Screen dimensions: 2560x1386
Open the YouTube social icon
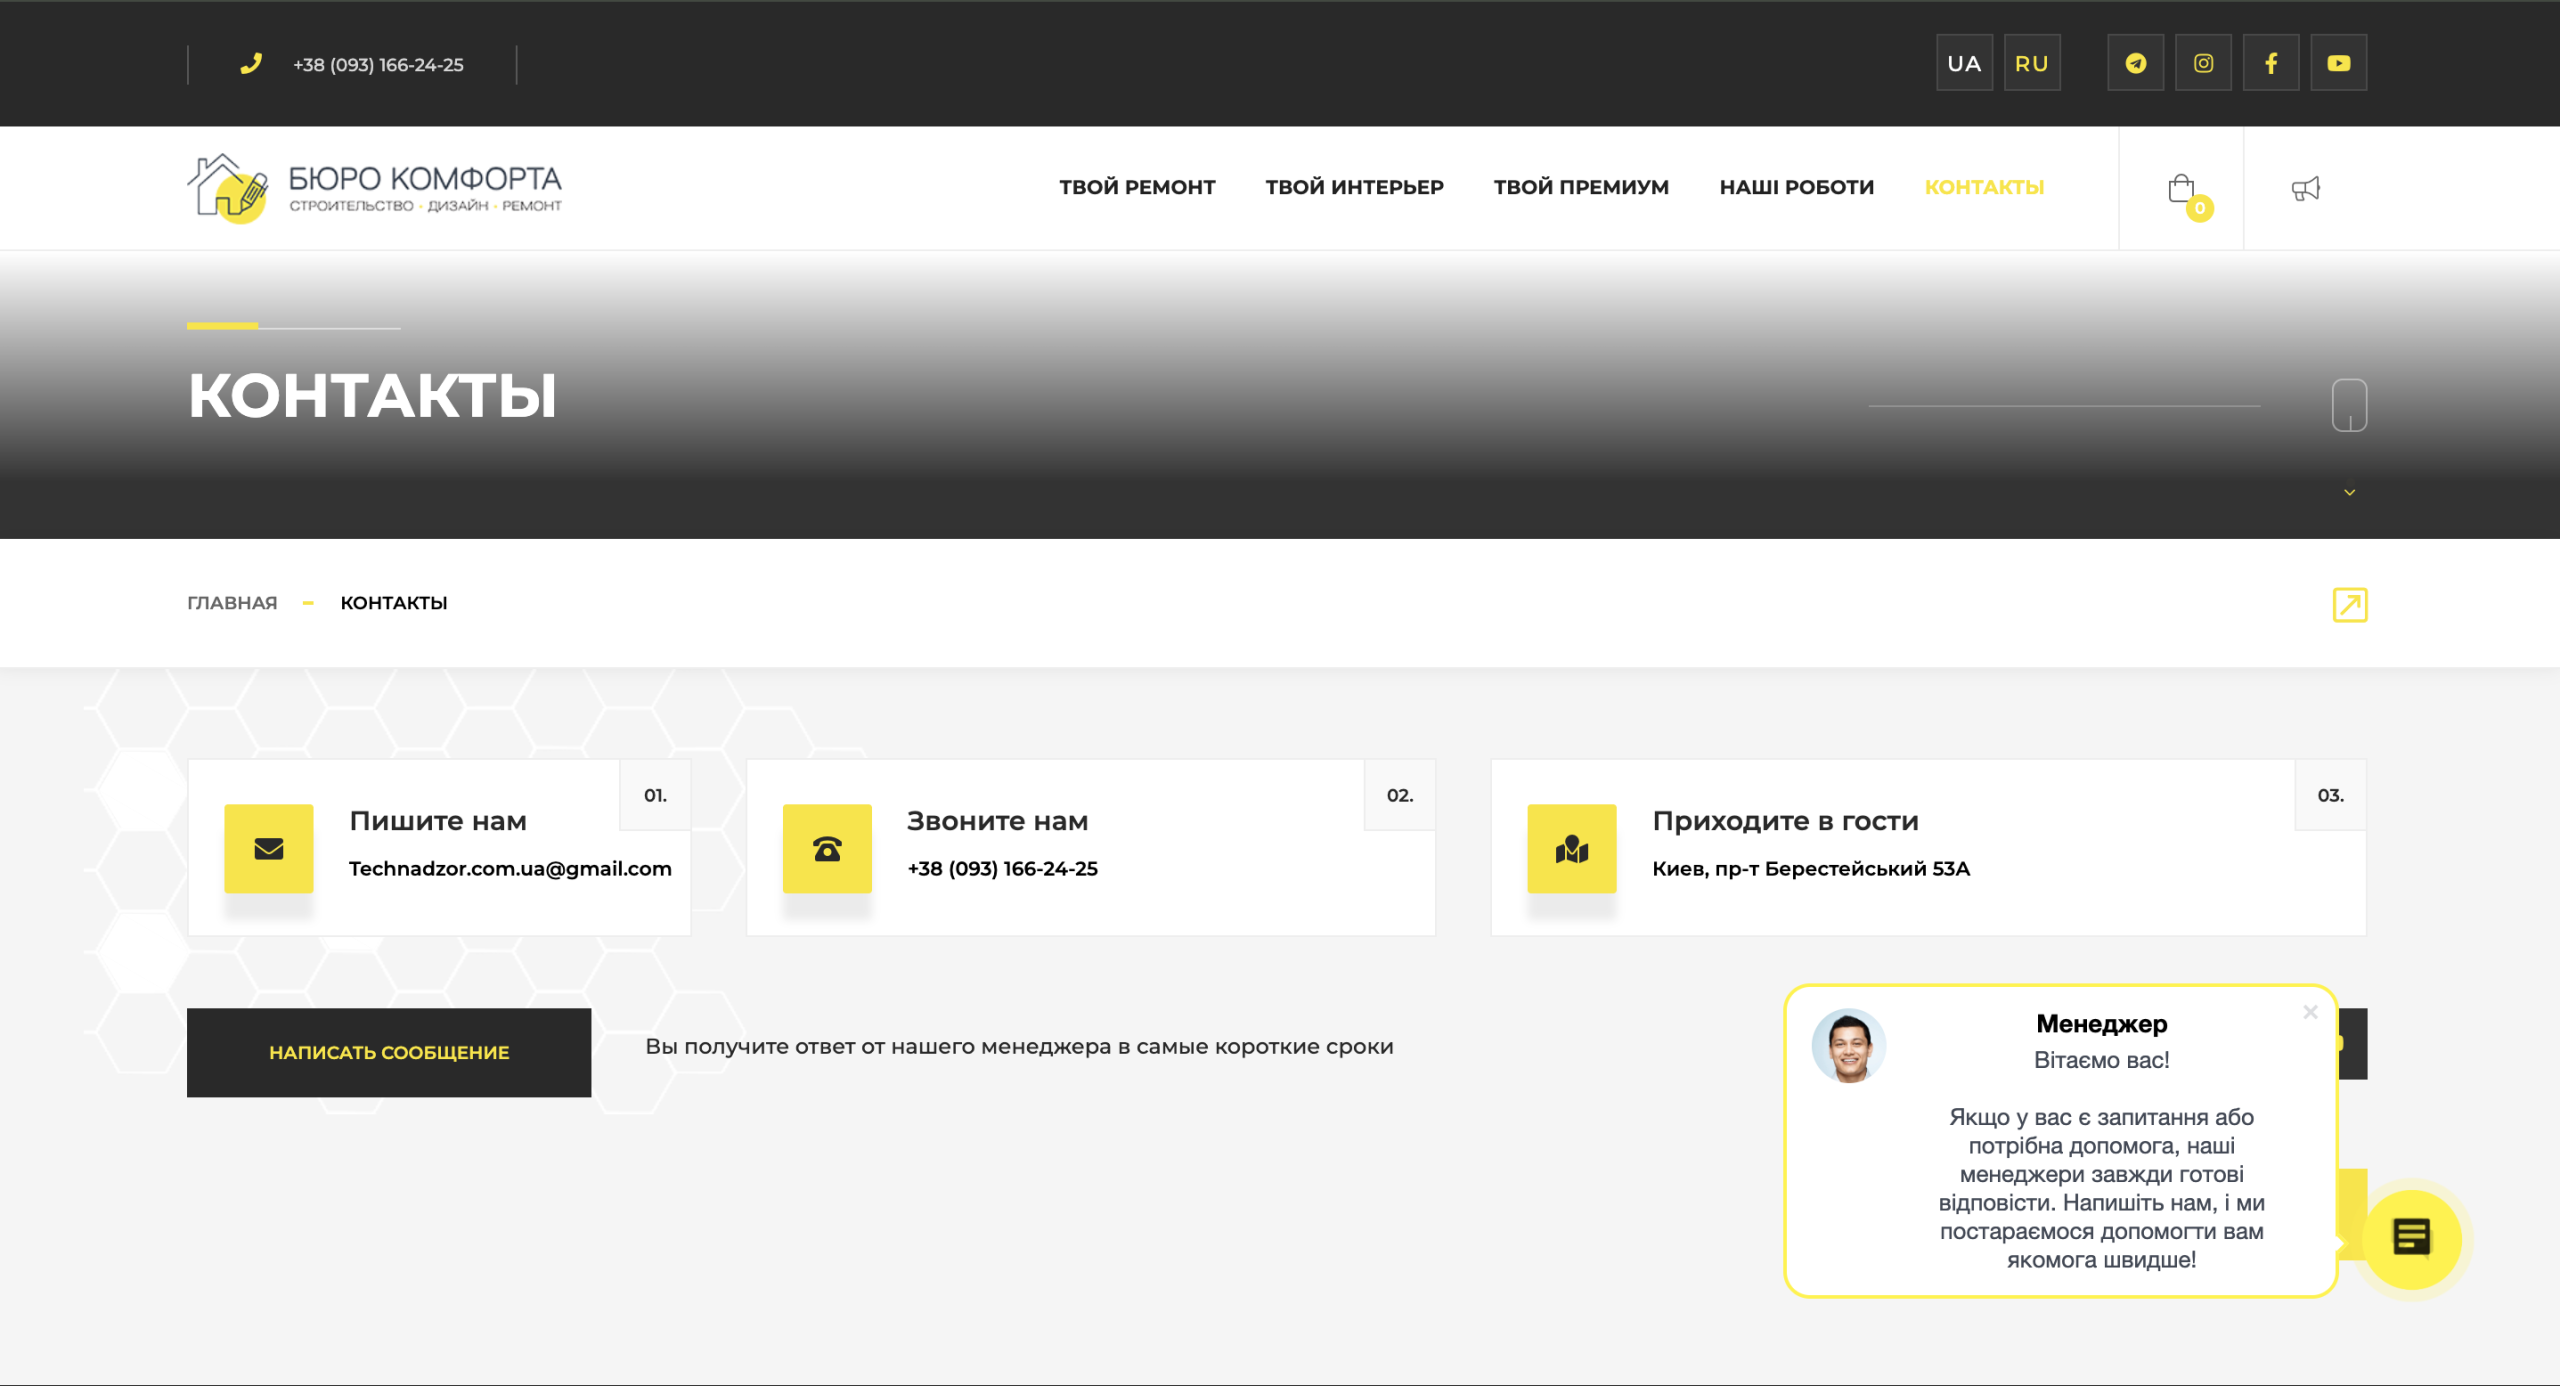pyautogui.click(x=2338, y=63)
